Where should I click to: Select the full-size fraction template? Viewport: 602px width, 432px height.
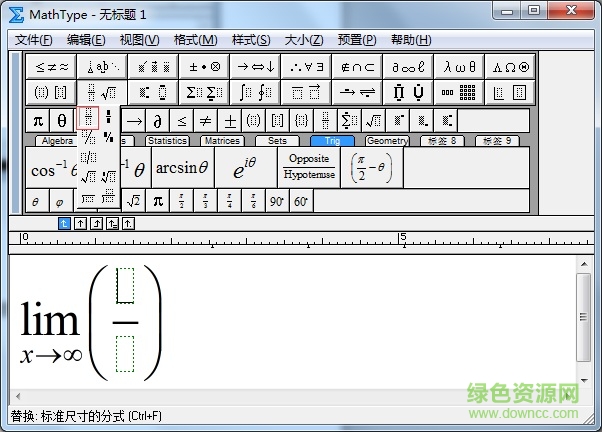(89, 117)
